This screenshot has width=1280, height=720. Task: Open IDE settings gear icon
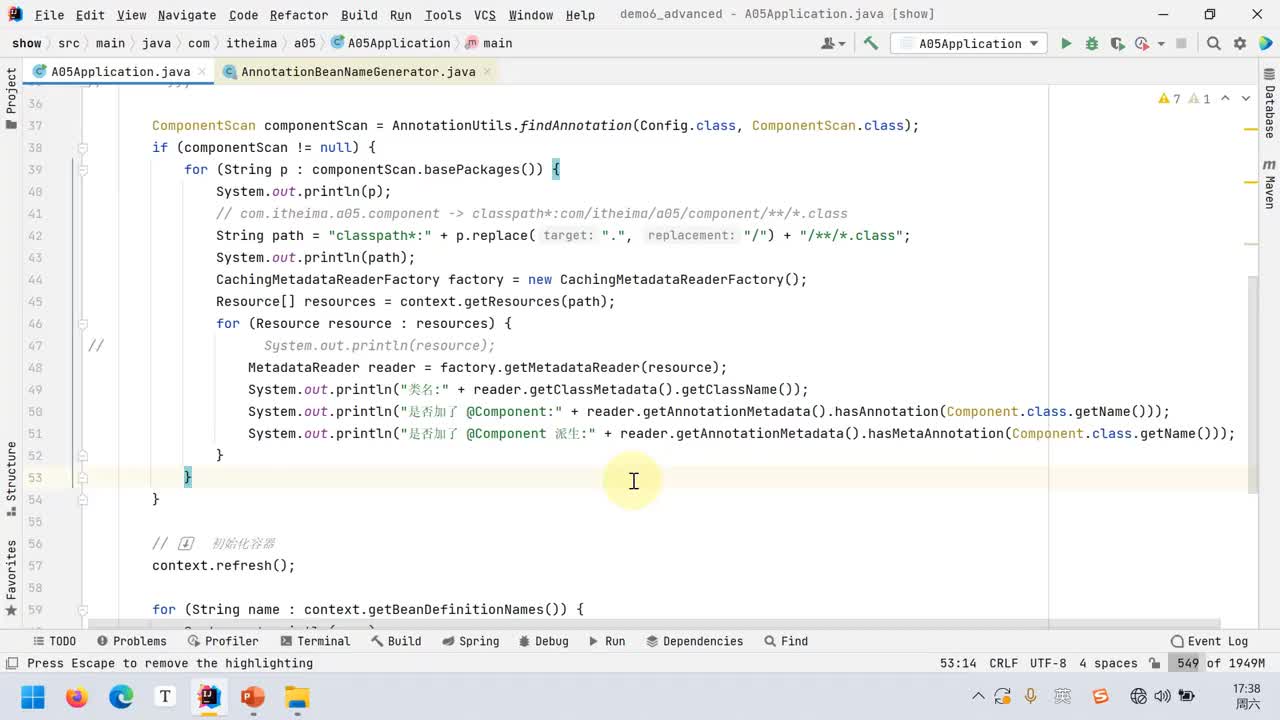[1240, 43]
